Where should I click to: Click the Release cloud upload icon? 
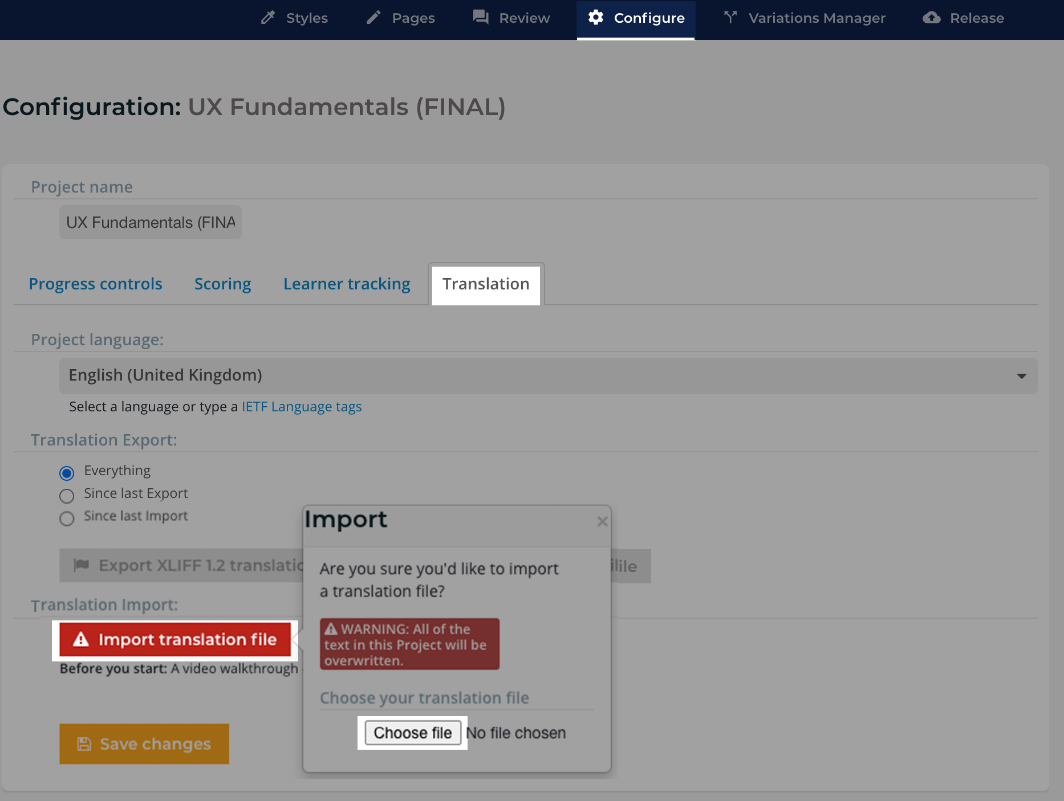tap(932, 18)
